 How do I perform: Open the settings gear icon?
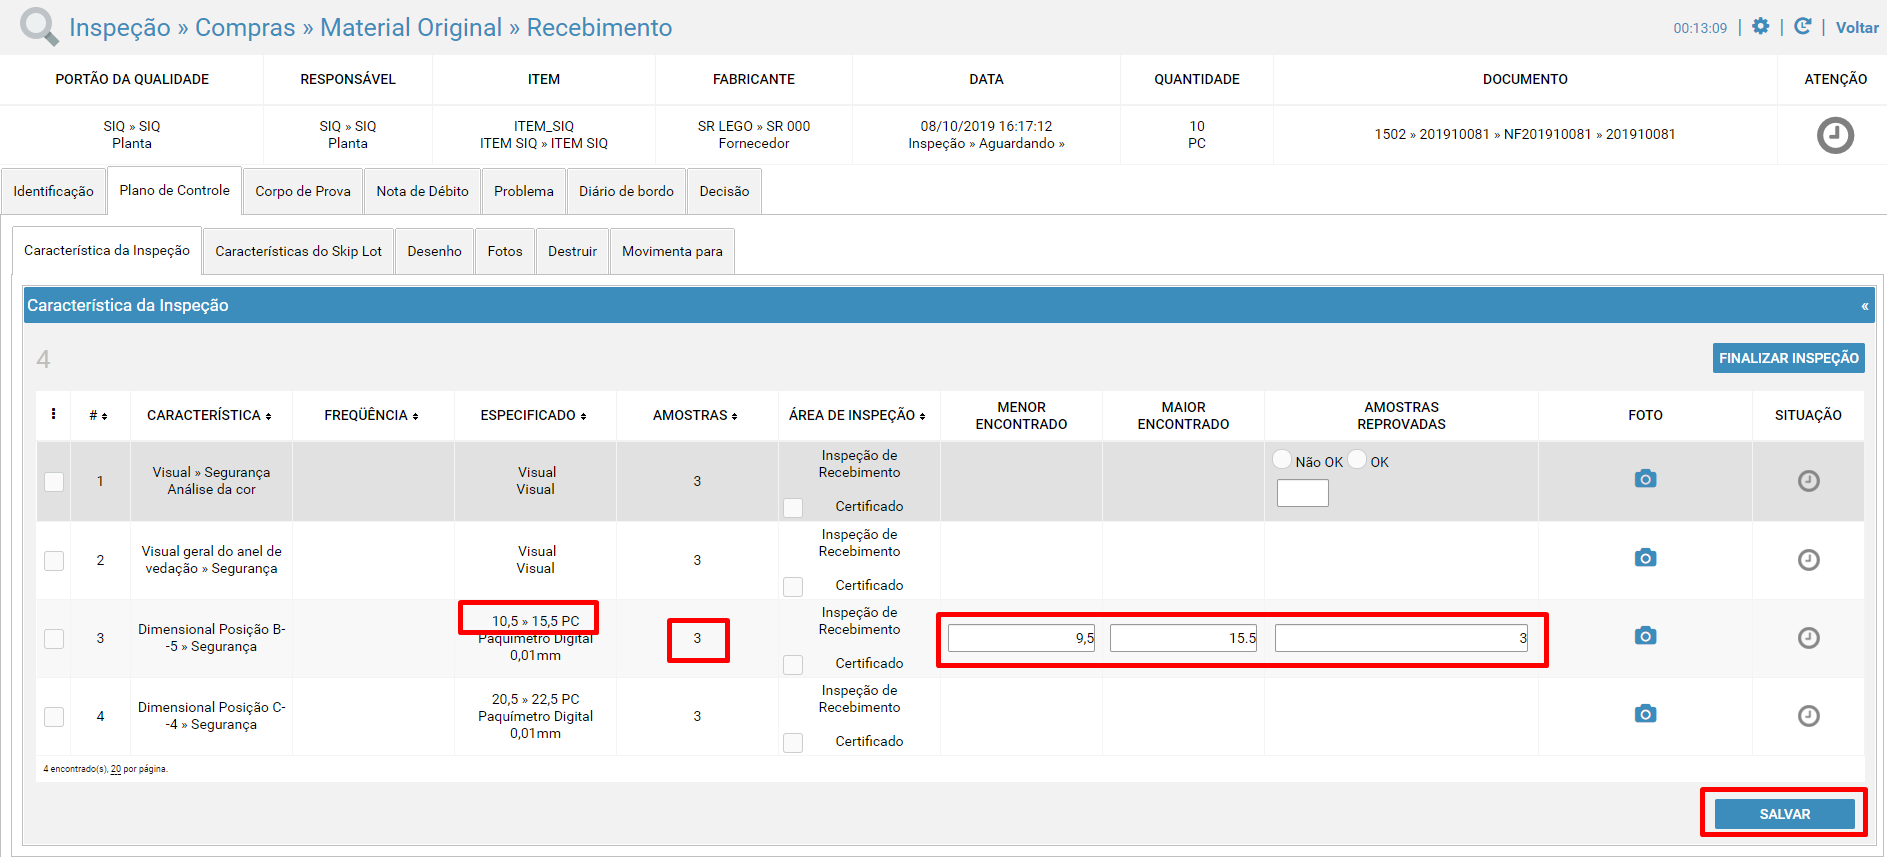[1760, 27]
